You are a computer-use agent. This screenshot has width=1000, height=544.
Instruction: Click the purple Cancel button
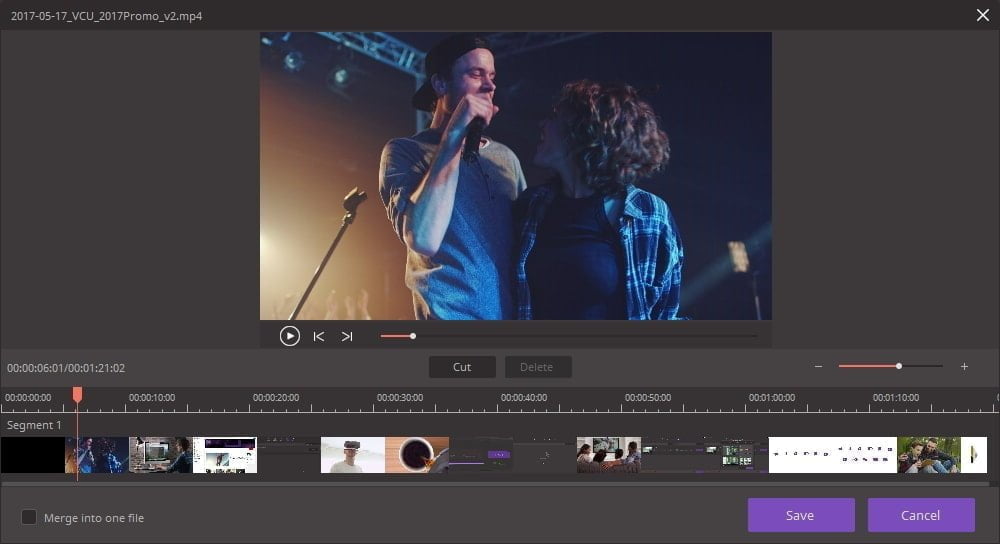920,515
